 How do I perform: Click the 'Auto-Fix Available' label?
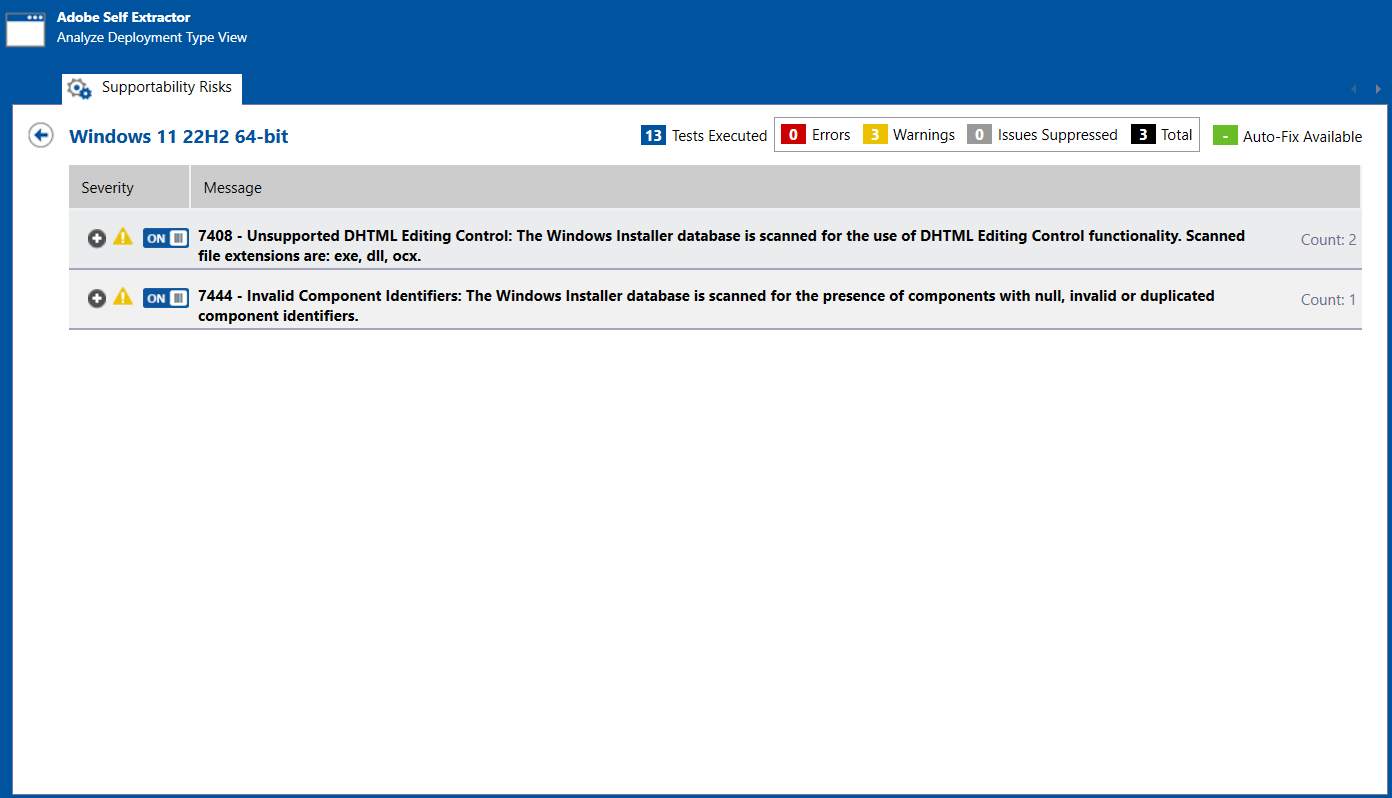point(1302,136)
